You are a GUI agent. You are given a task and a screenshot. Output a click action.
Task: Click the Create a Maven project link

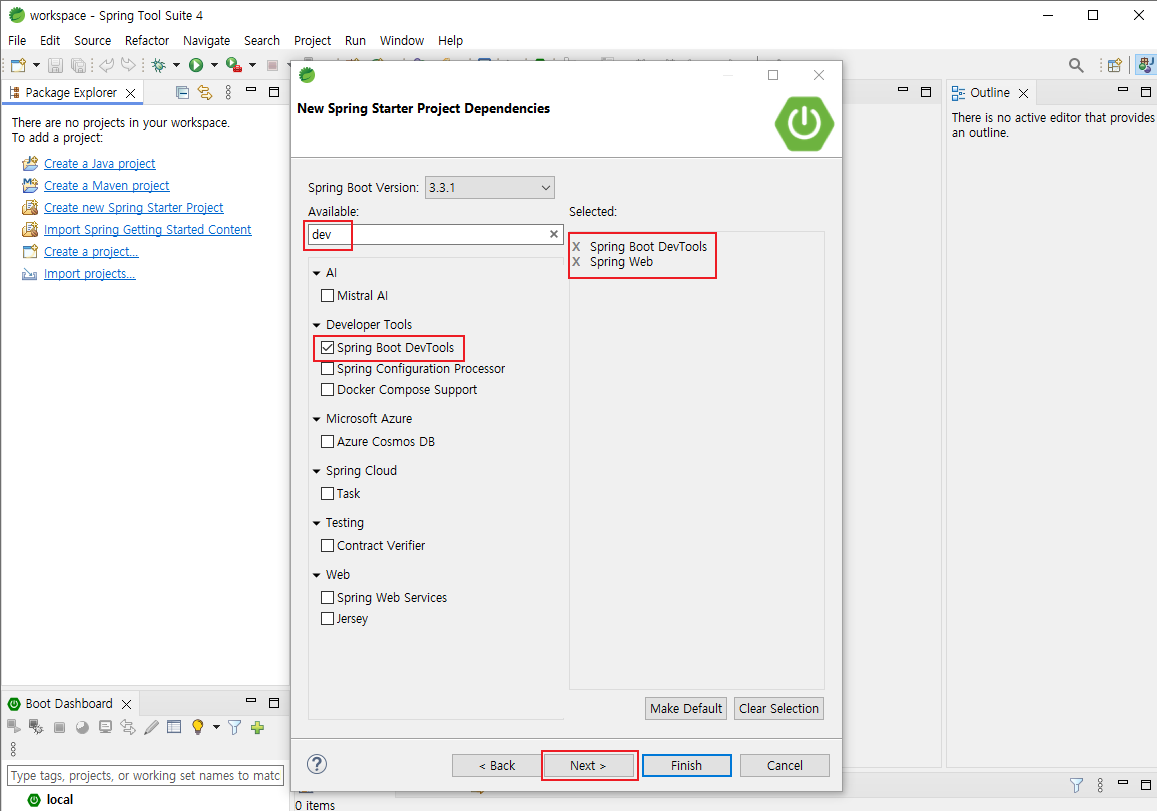(106, 185)
